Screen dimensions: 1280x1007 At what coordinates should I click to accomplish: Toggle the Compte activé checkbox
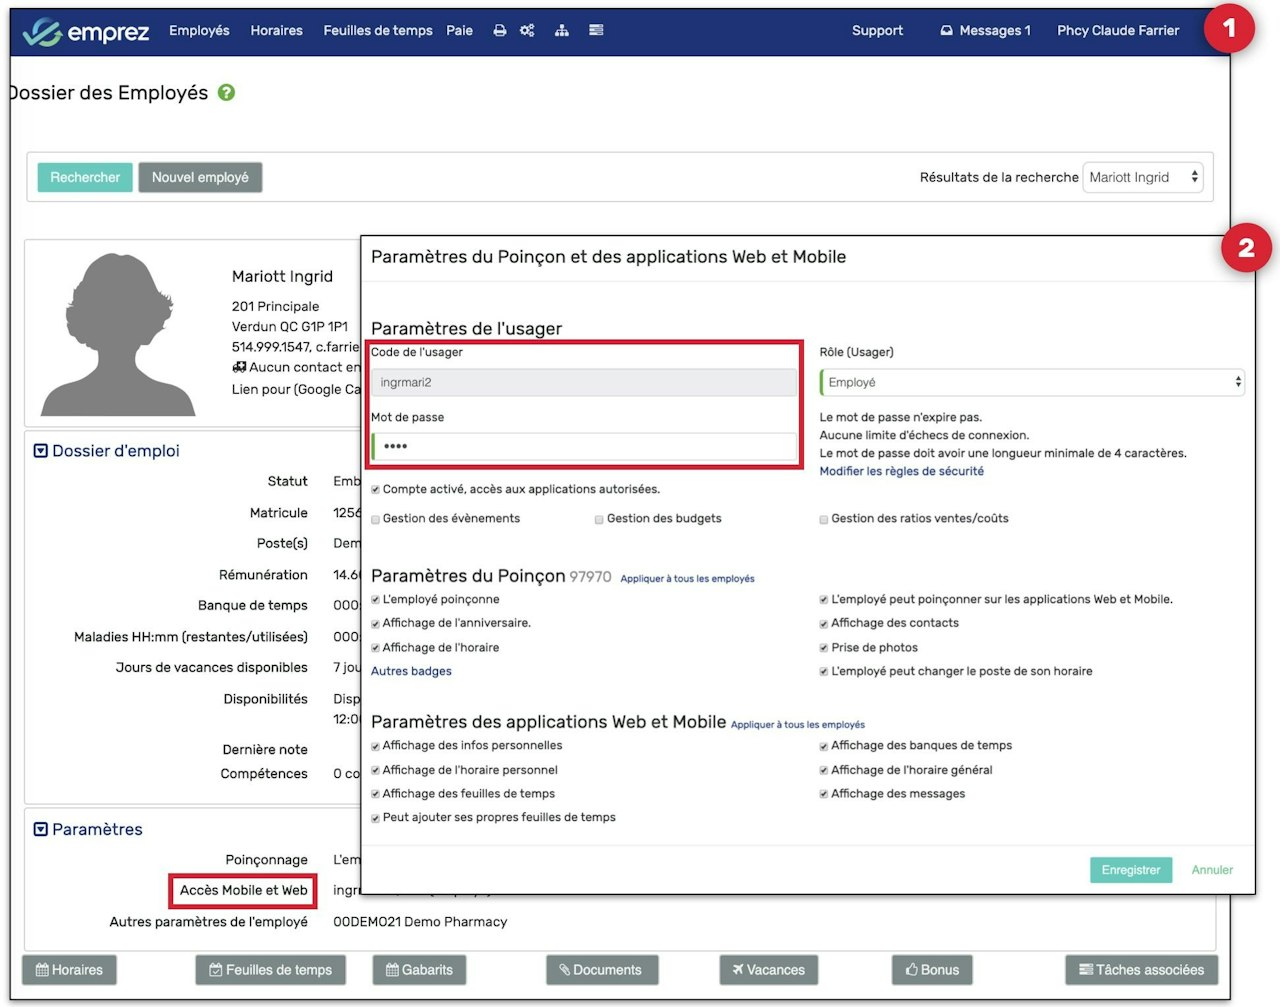pyautogui.click(x=376, y=490)
